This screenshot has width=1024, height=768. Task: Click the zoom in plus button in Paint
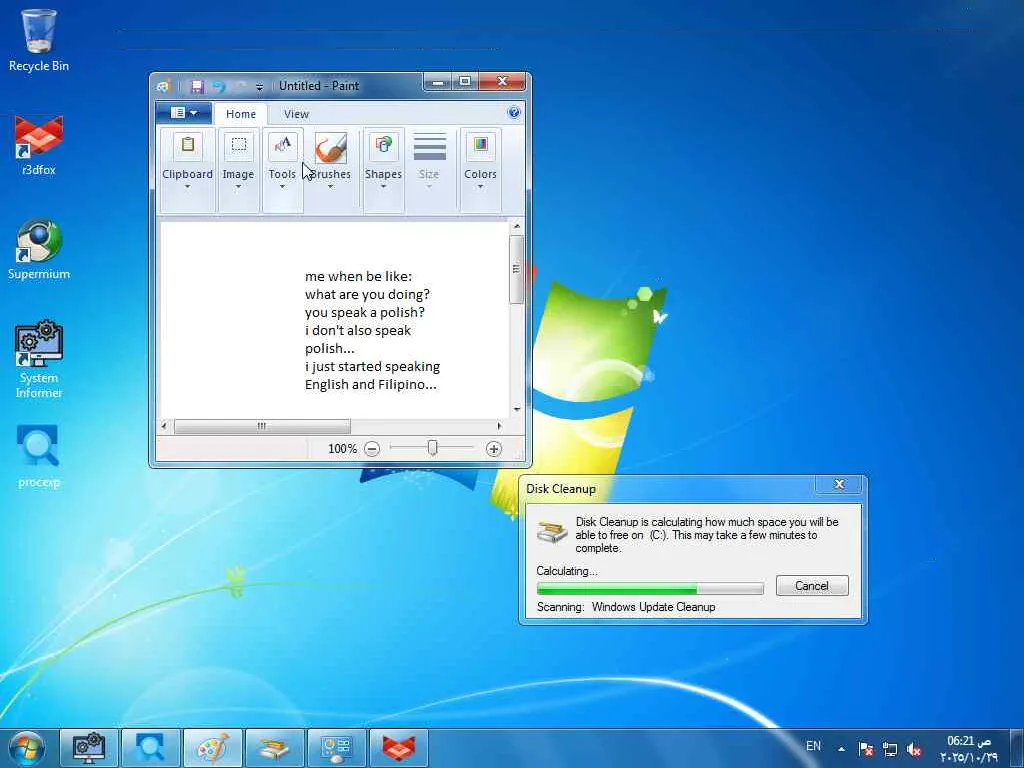[x=494, y=449]
